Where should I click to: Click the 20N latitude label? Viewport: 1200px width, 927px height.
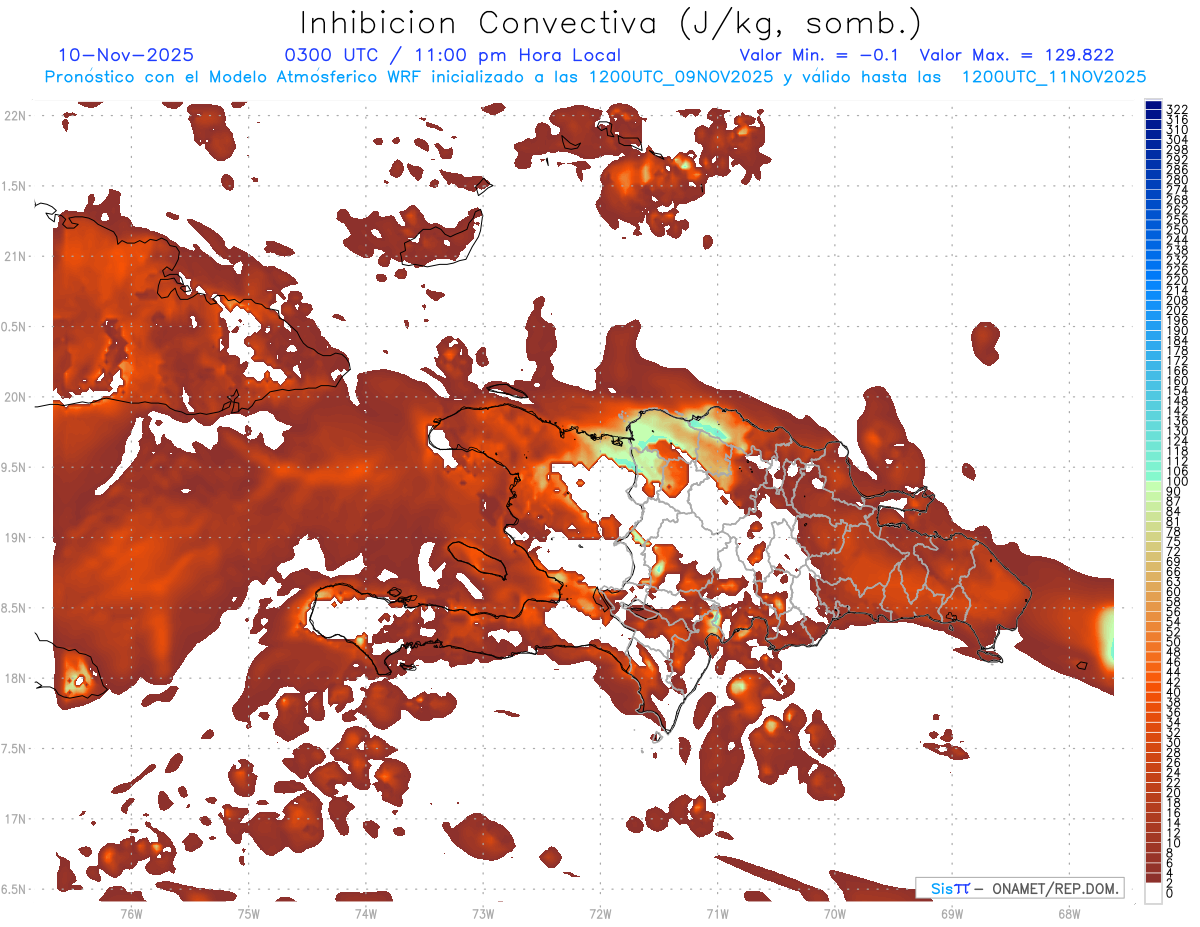(x=16, y=397)
